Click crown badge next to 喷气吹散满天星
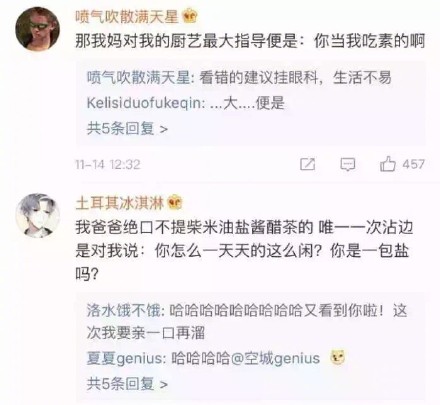The height and width of the screenshot is (405, 440). [x=190, y=16]
